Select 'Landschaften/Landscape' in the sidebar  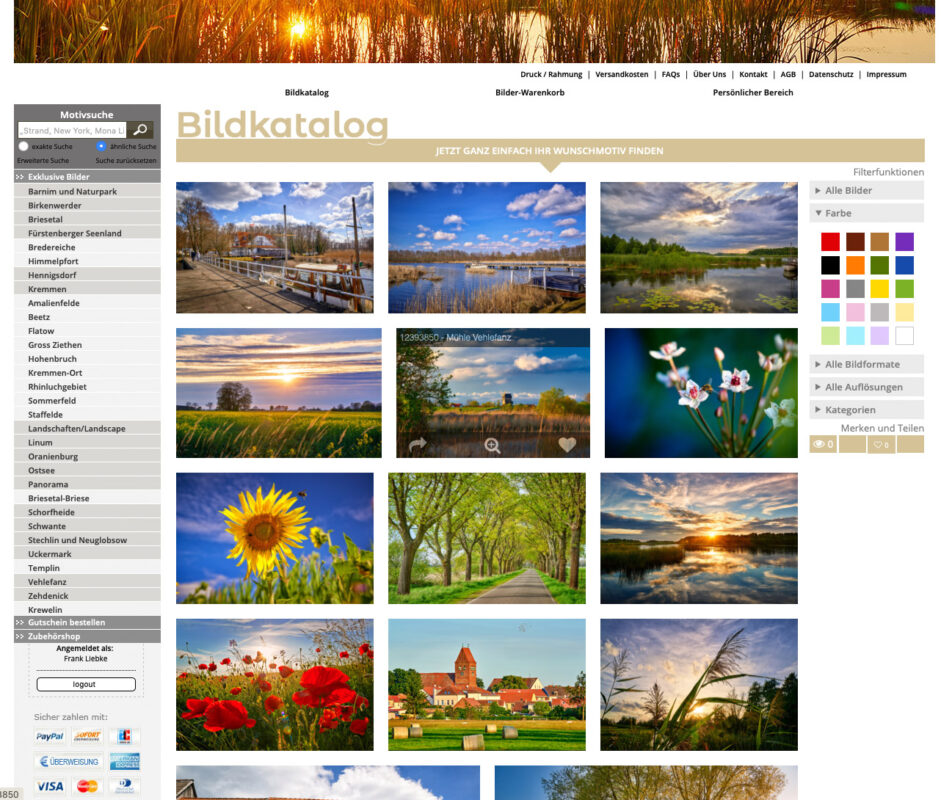coord(87,429)
